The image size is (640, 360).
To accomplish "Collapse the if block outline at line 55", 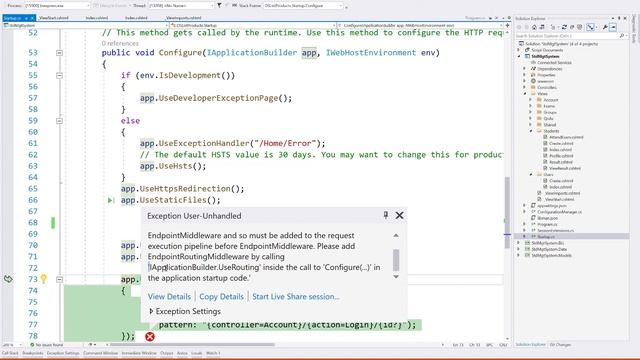I will (59, 76).
